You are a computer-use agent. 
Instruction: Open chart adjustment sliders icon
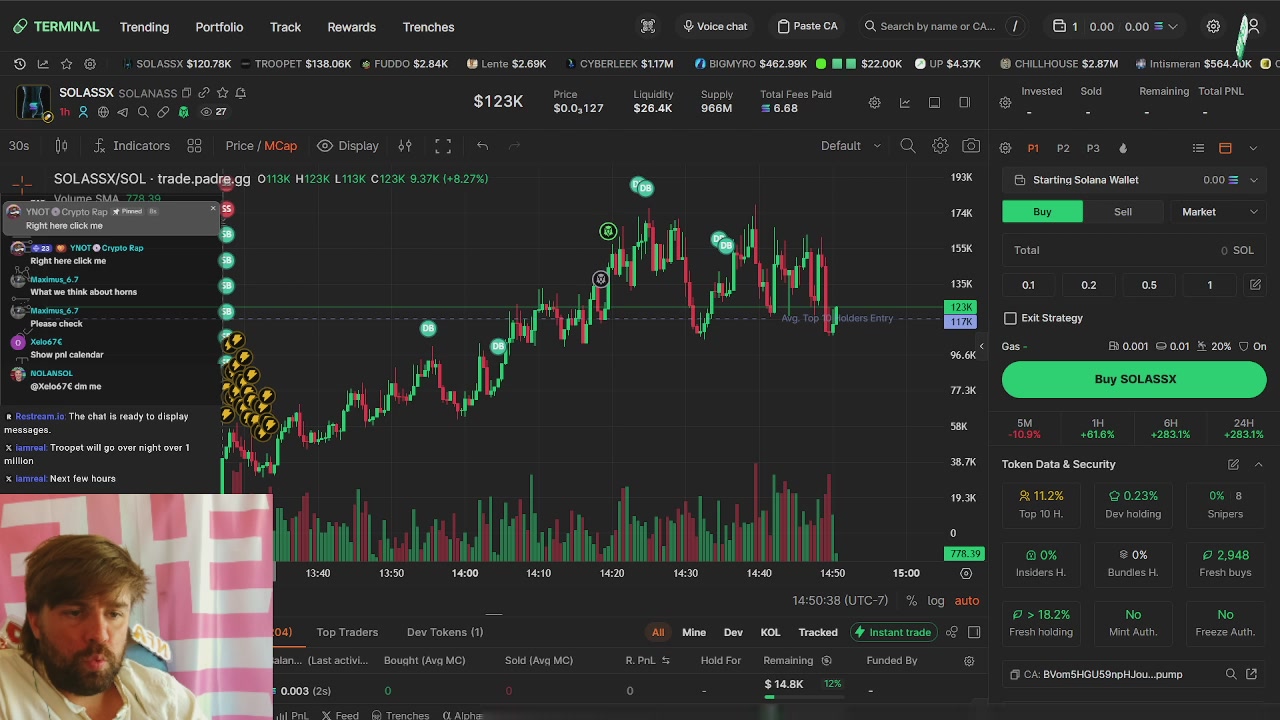point(405,146)
